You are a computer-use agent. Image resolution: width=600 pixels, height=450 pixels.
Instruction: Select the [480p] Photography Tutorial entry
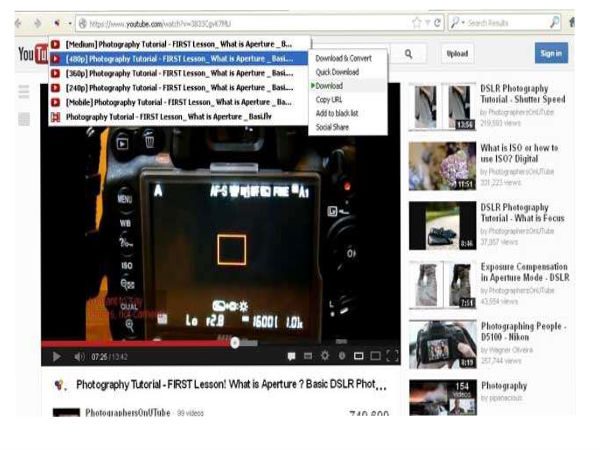click(179, 59)
